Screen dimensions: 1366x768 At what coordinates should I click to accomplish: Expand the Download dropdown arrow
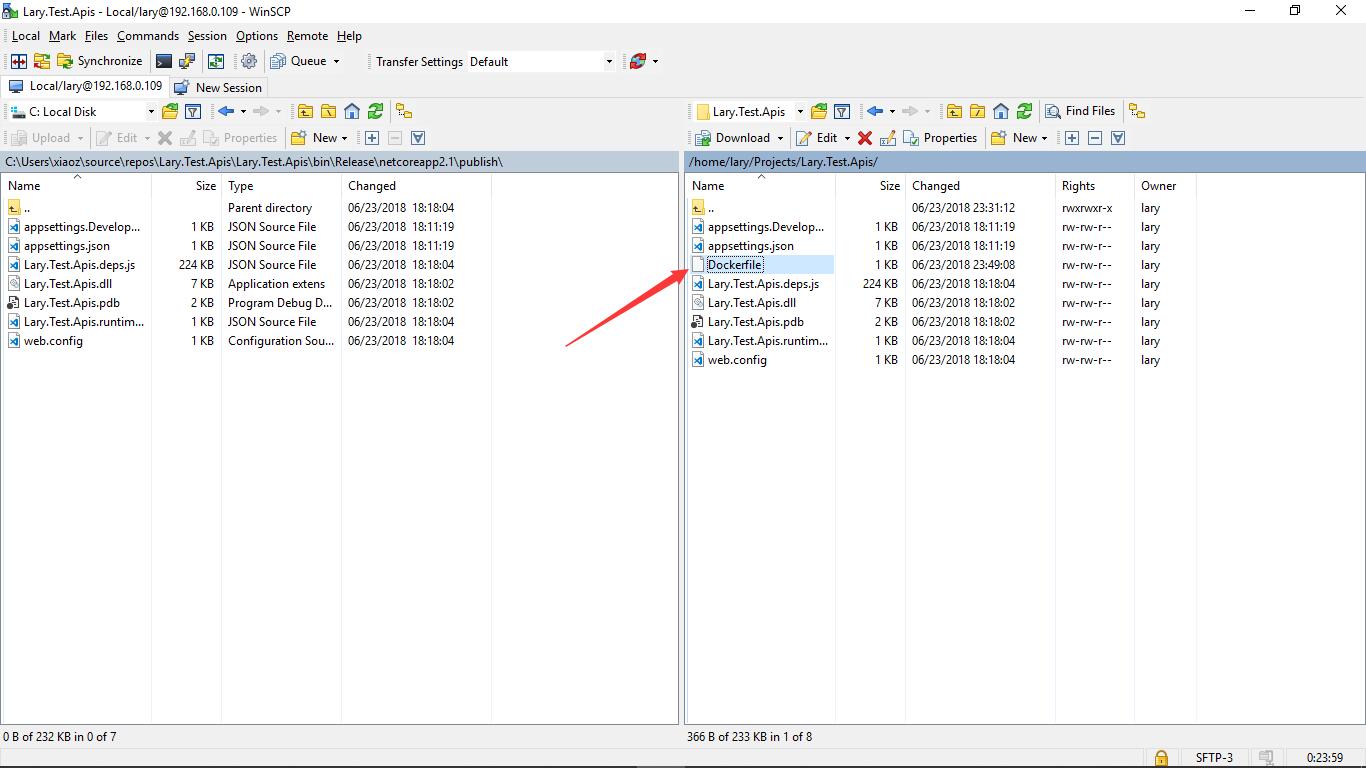779,138
